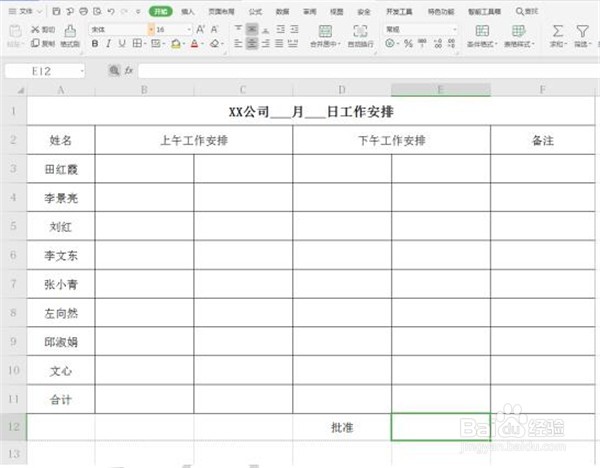Click the 查找 search button
Image resolution: width=600 pixels, height=468 pixels.
click(527, 11)
